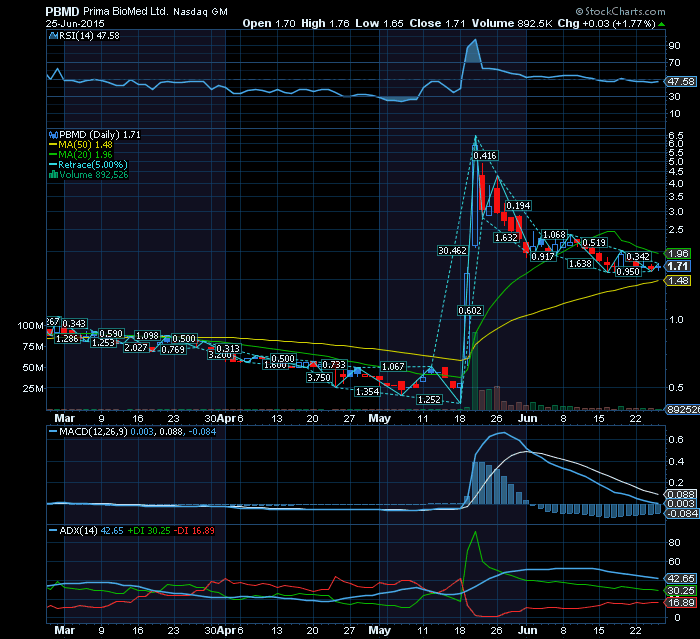The width and height of the screenshot is (700, 639).
Task: Click the 'ADX(14) 42.65' indicator label
Action: coord(91,530)
